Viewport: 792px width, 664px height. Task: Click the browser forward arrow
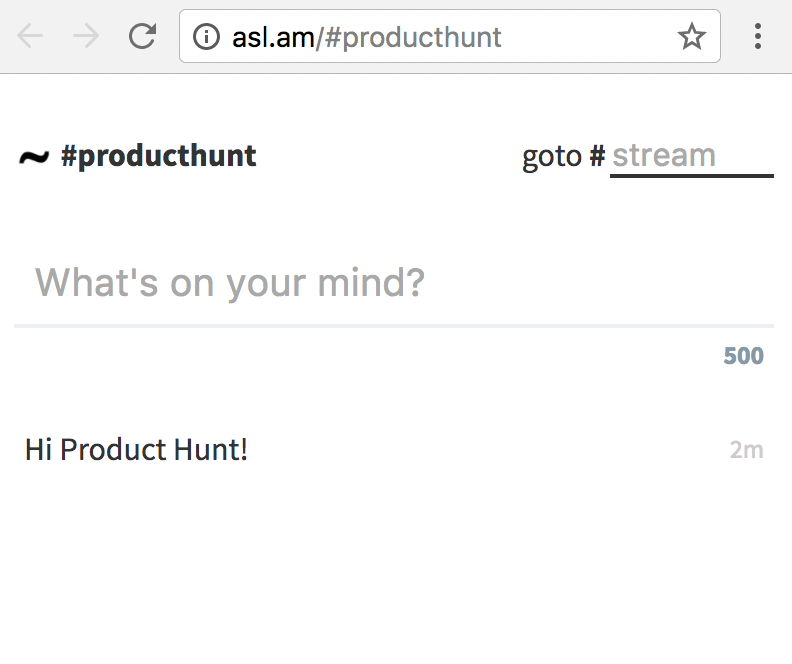(87, 37)
